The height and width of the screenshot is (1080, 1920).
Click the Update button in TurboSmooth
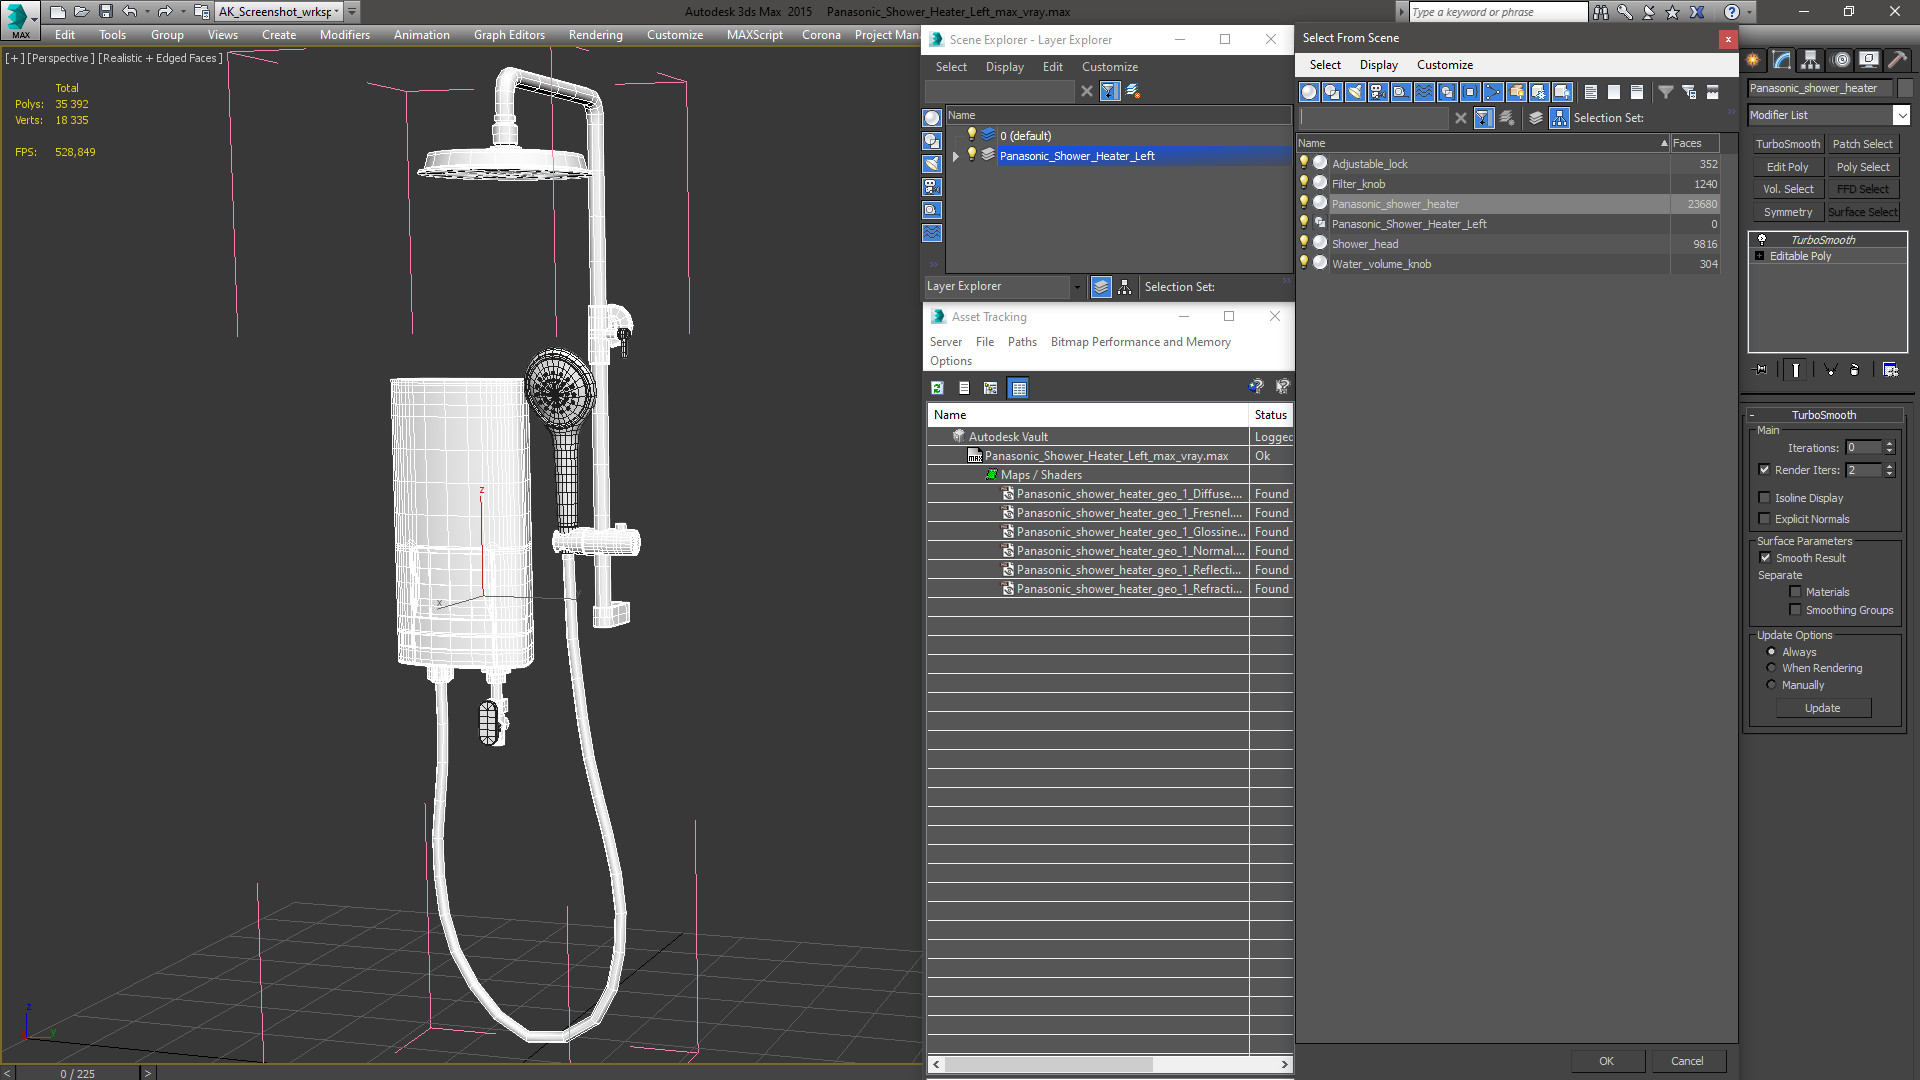click(x=1822, y=708)
